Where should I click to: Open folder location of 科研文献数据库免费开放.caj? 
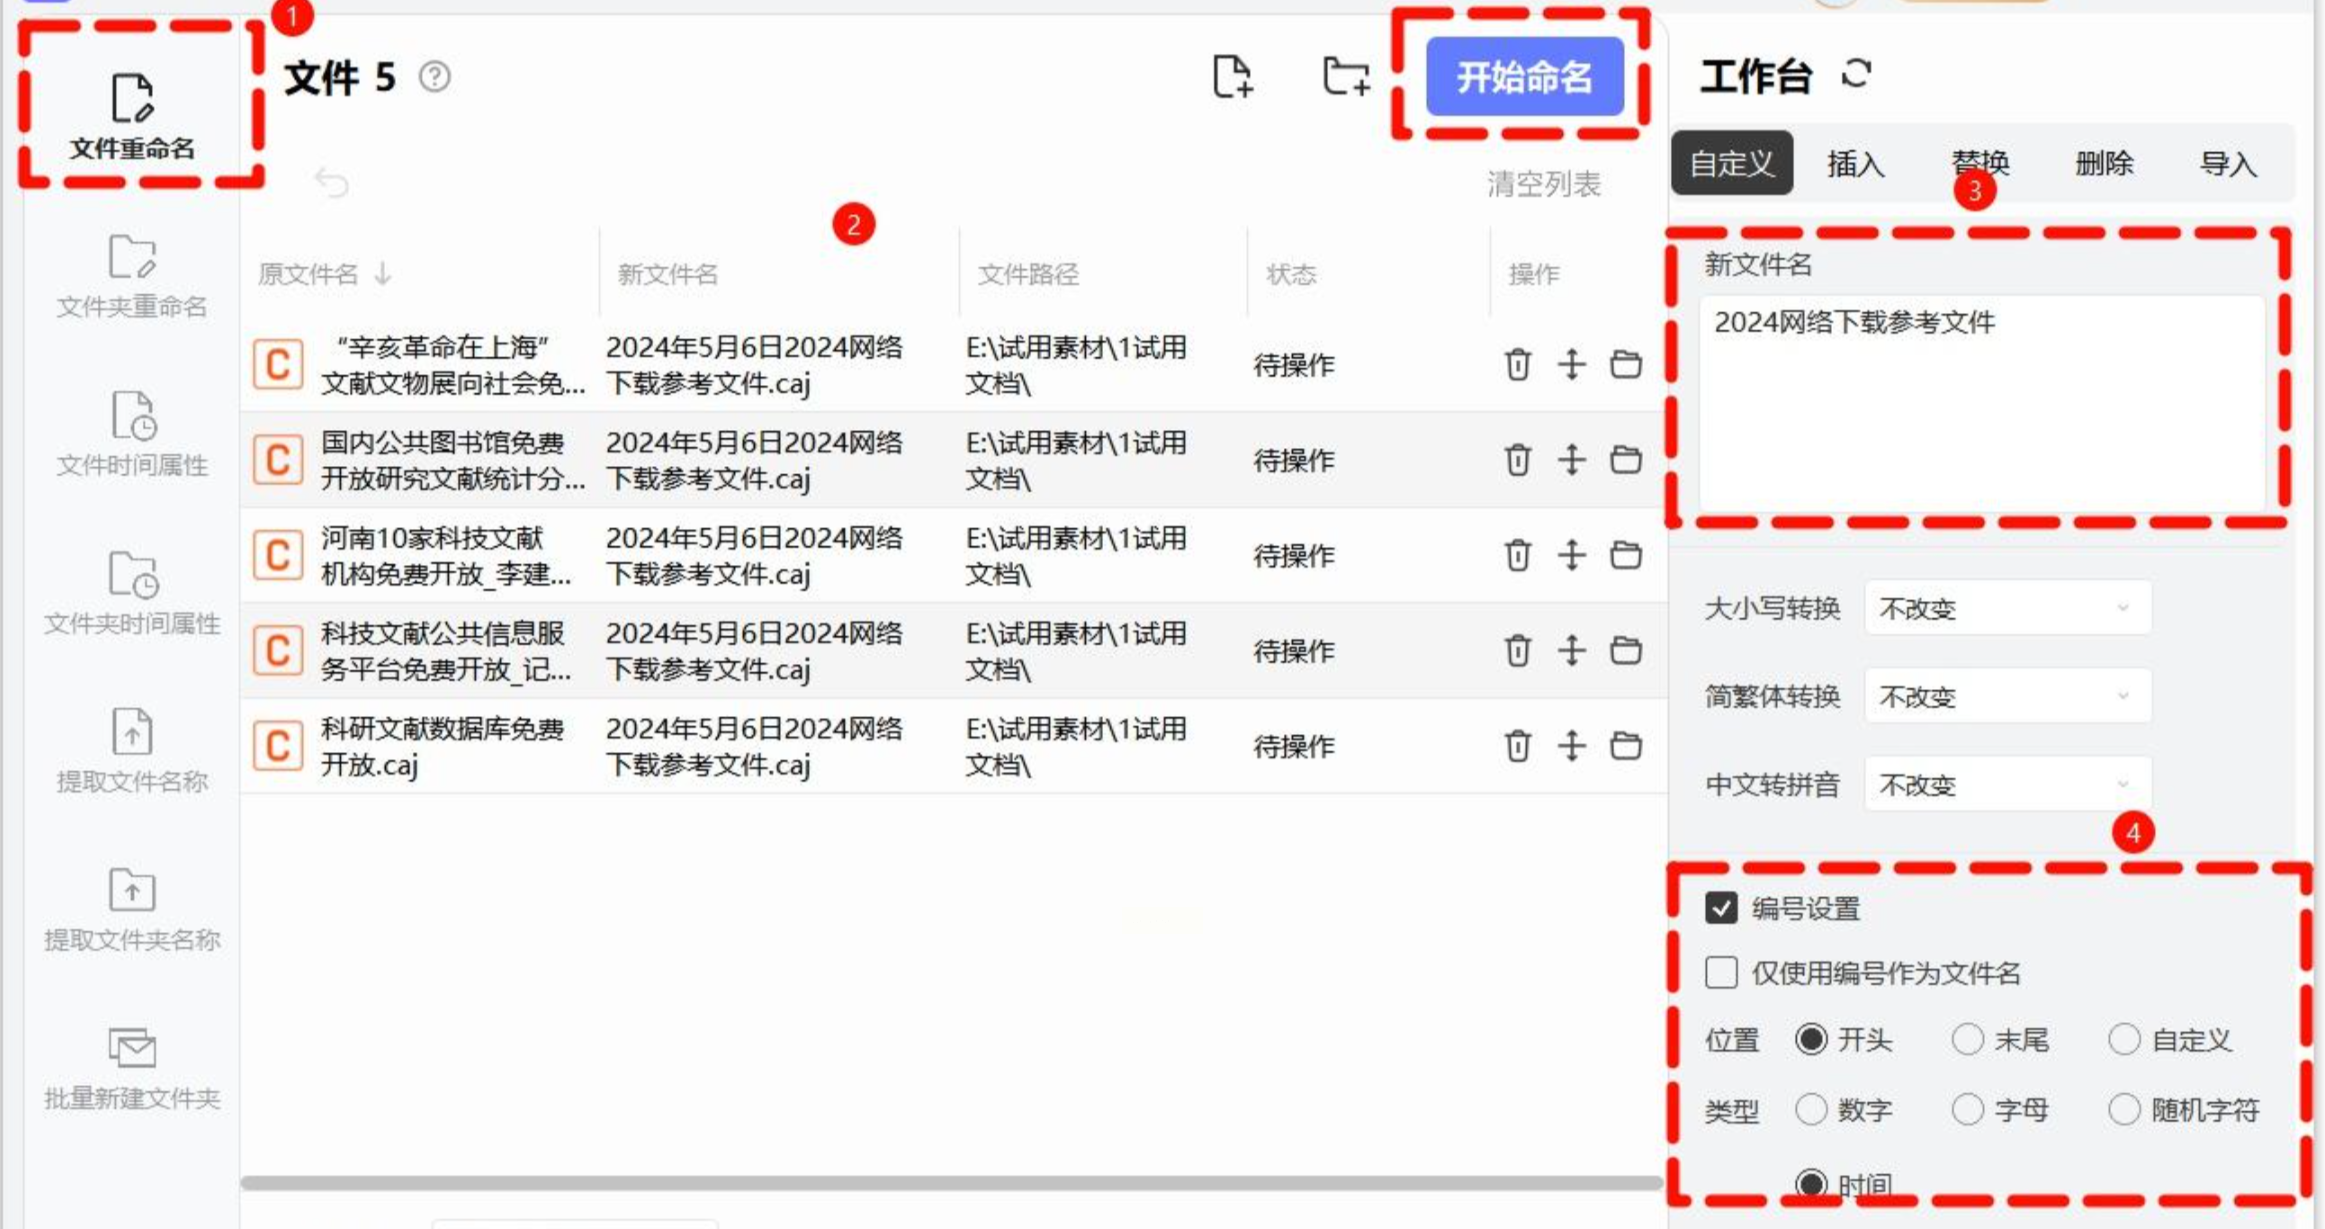pos(1625,746)
